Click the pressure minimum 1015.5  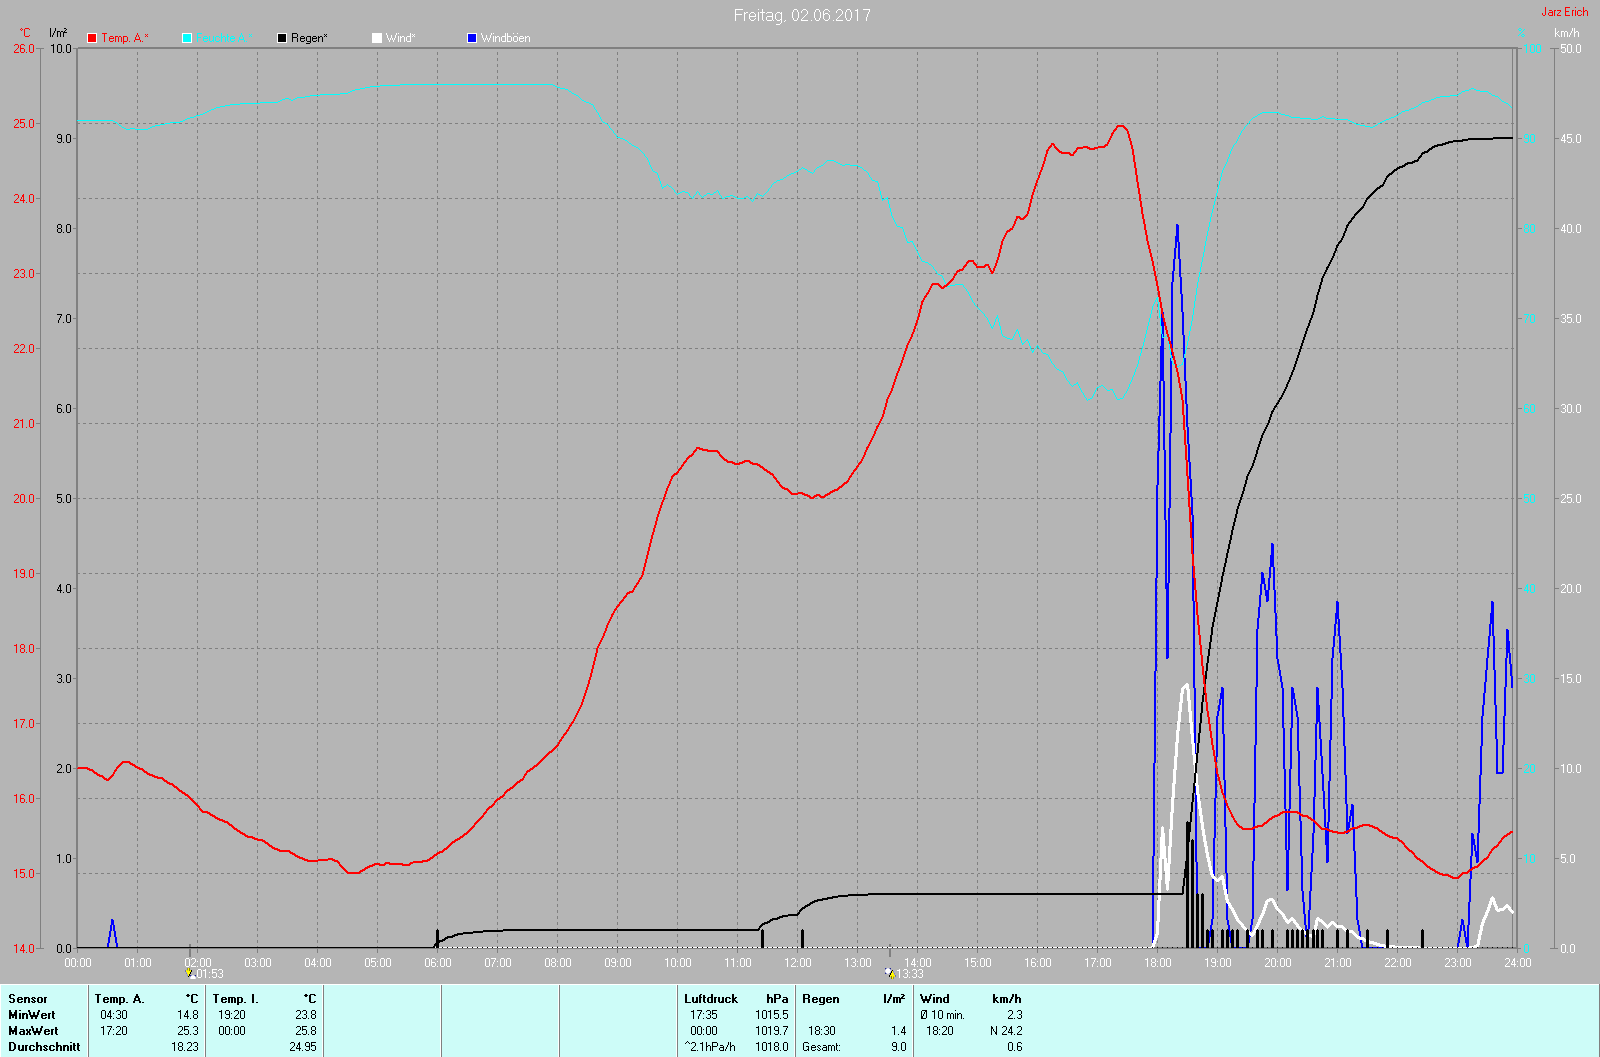(x=772, y=1015)
